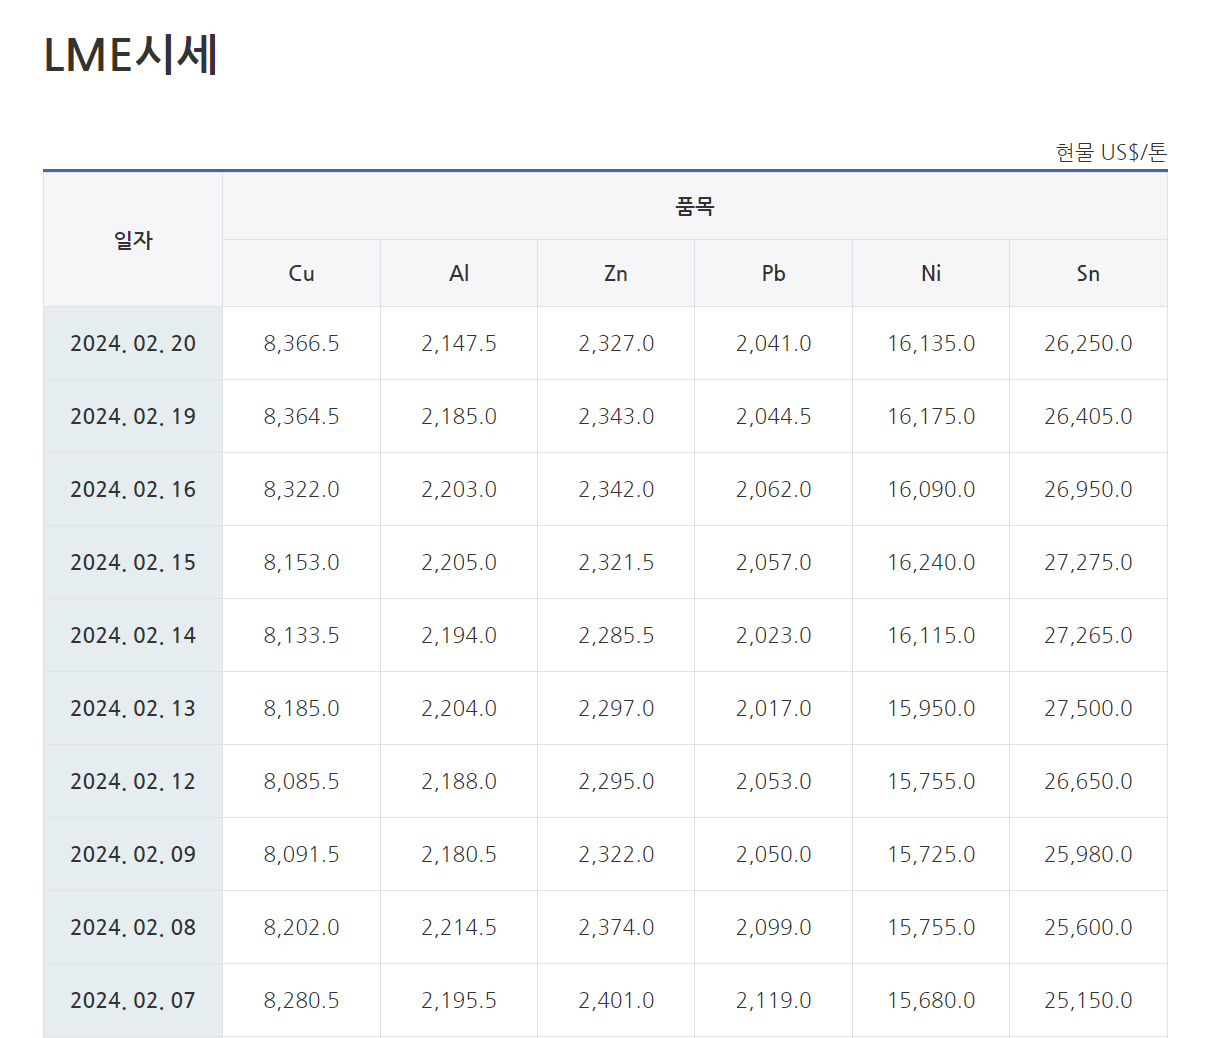Select zinc price 2,401.0
The image size is (1214, 1038).
[x=616, y=1000]
